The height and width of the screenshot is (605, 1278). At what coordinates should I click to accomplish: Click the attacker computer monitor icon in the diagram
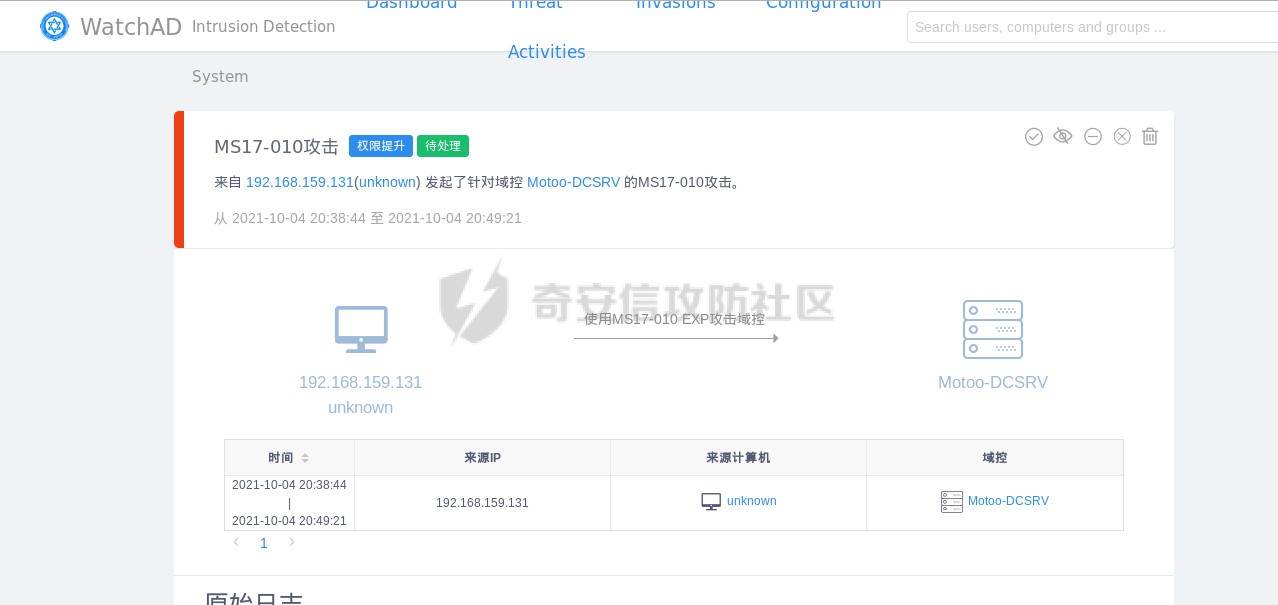click(x=360, y=329)
